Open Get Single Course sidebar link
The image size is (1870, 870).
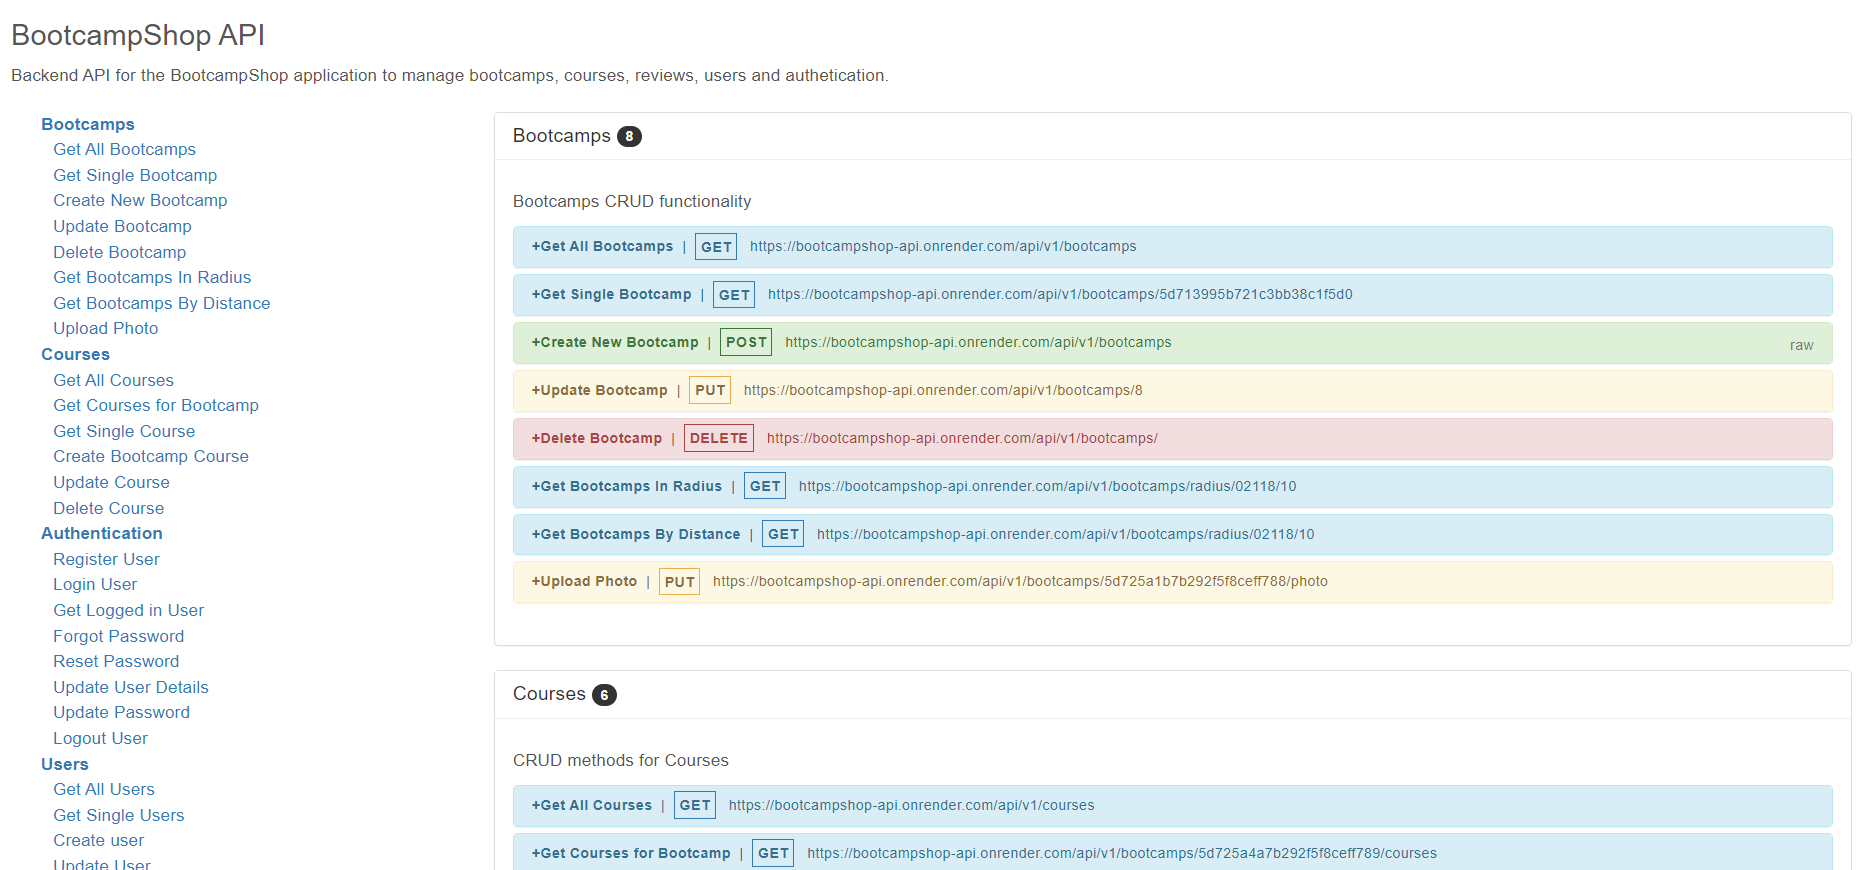pyautogui.click(x=124, y=431)
